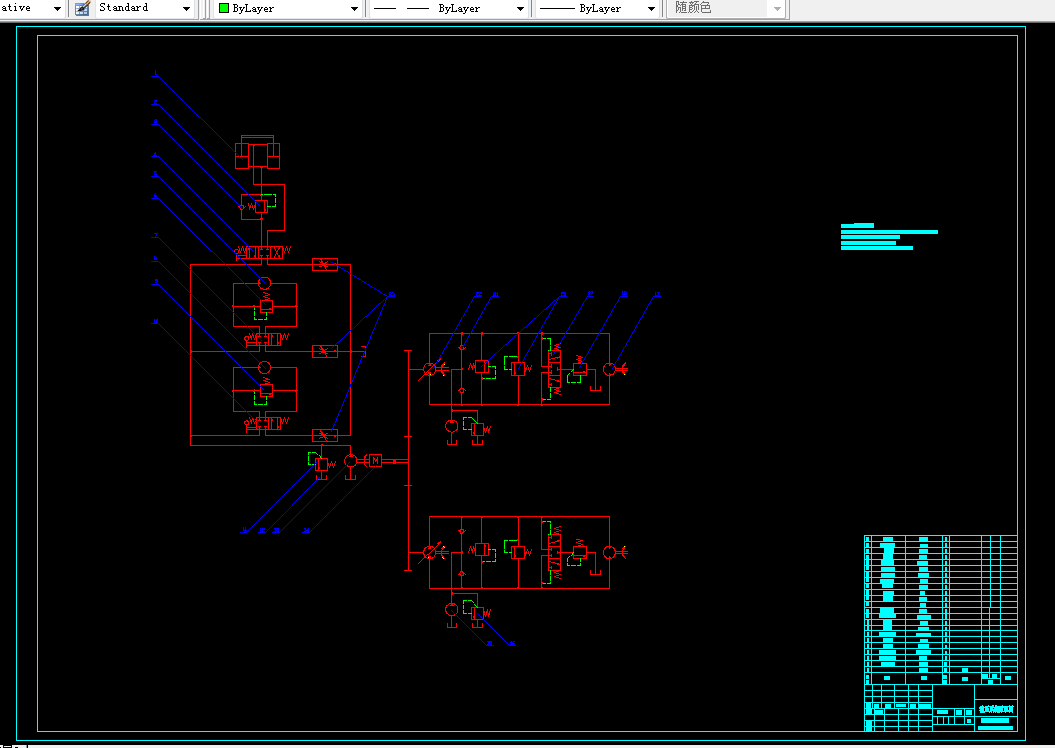This screenshot has height=748, width=1055.
Task: Click the greyed 随颜色 plot style dropdown
Action: [725, 9]
